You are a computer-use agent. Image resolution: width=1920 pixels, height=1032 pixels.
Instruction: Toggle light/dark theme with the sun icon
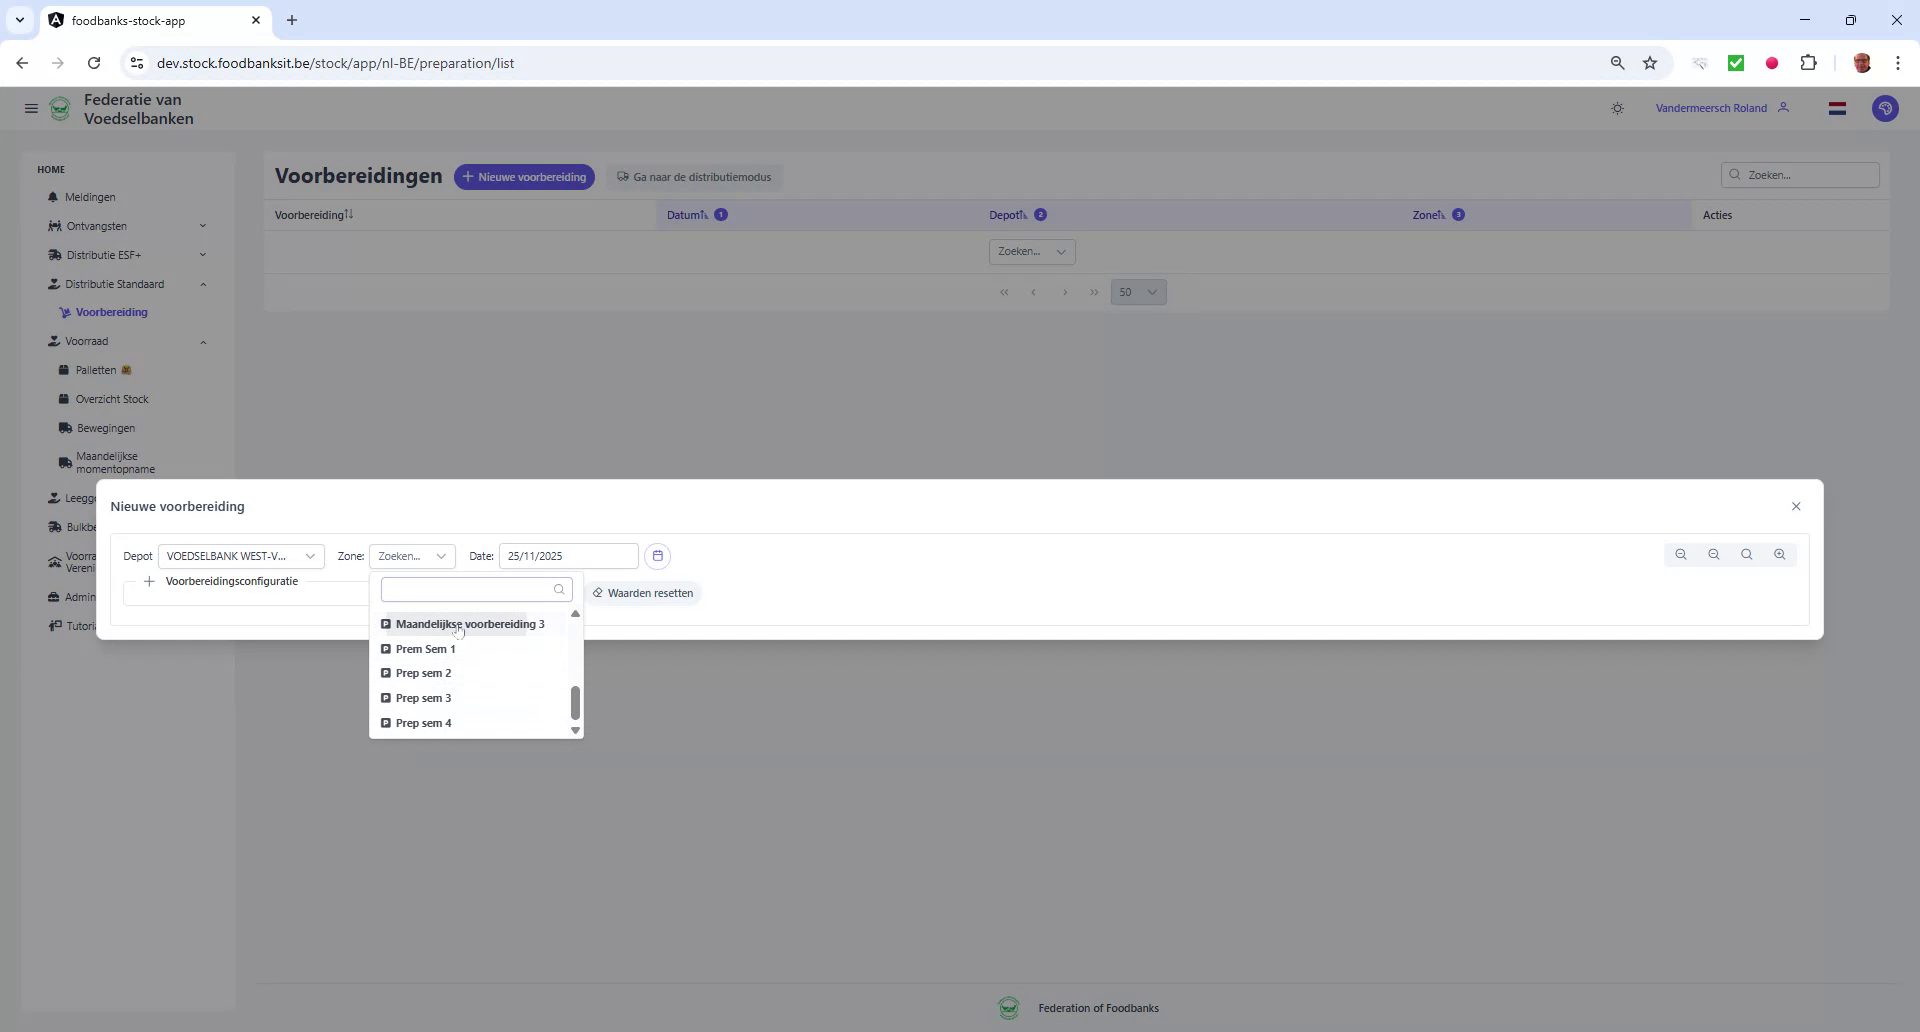1617,108
